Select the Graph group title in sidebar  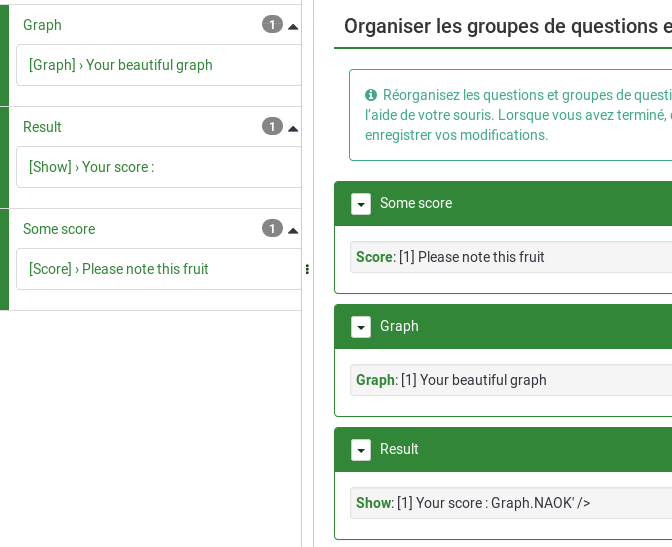pyautogui.click(x=43, y=25)
